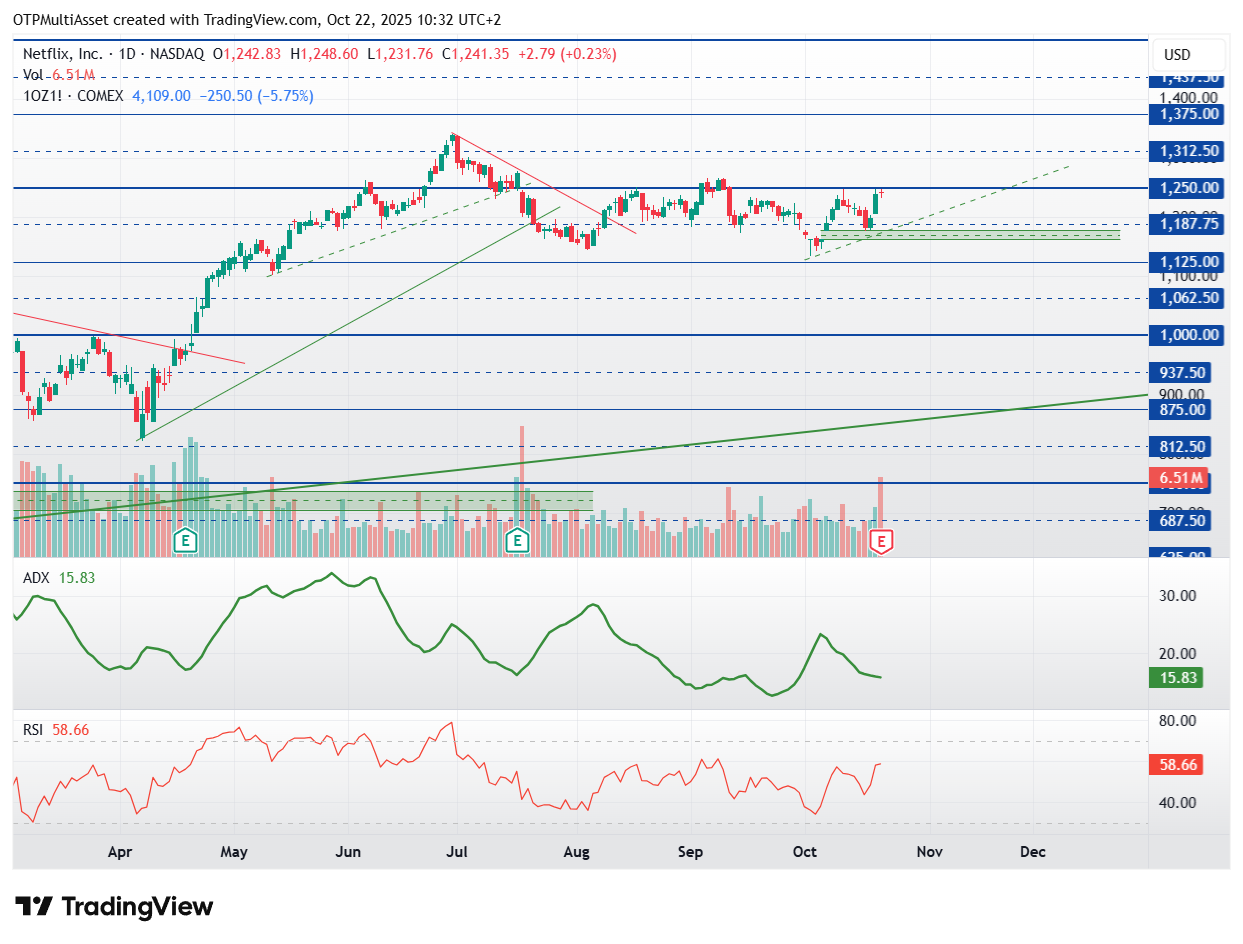
Task: Click the 1,375.00 price level label
Action: coord(1187,114)
